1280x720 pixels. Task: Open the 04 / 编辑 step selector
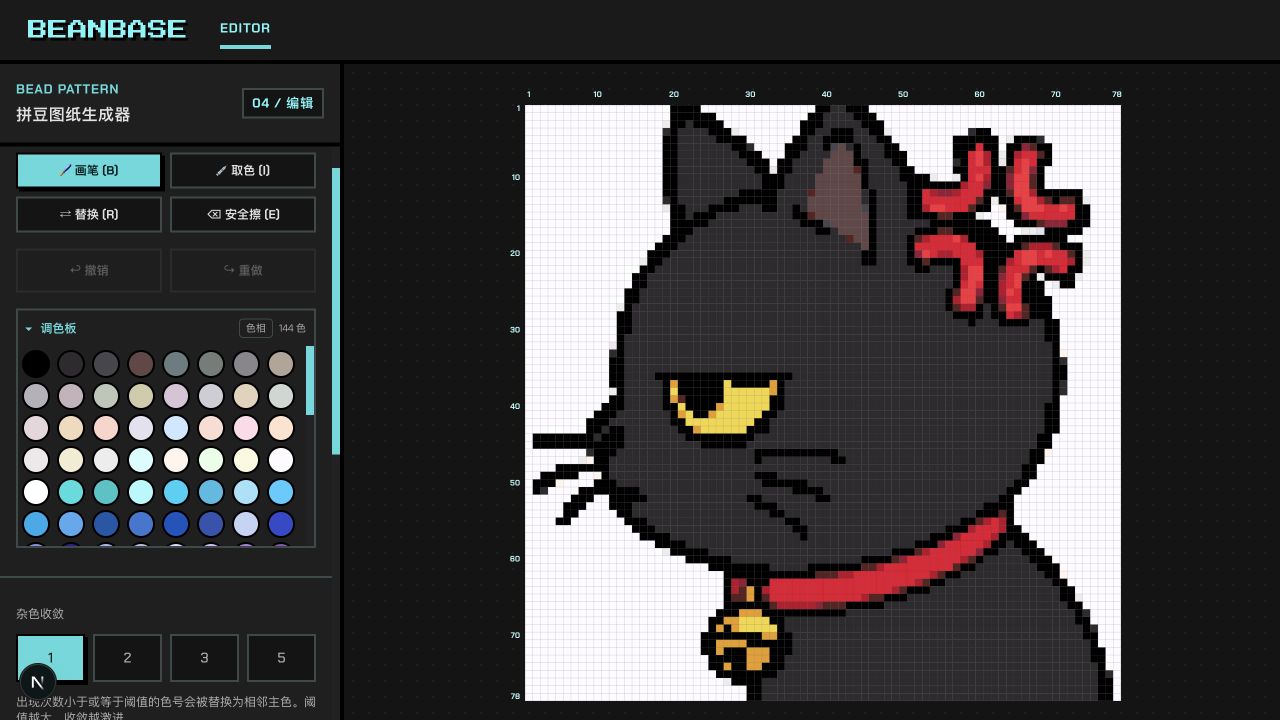point(283,103)
